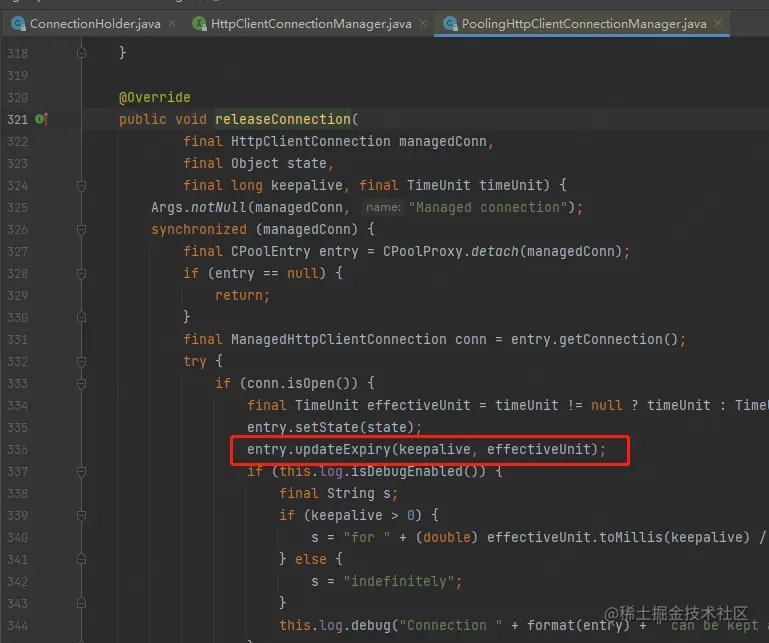Click the "Connection " string literal
Viewport: 769px width, 643px height.
451,625
